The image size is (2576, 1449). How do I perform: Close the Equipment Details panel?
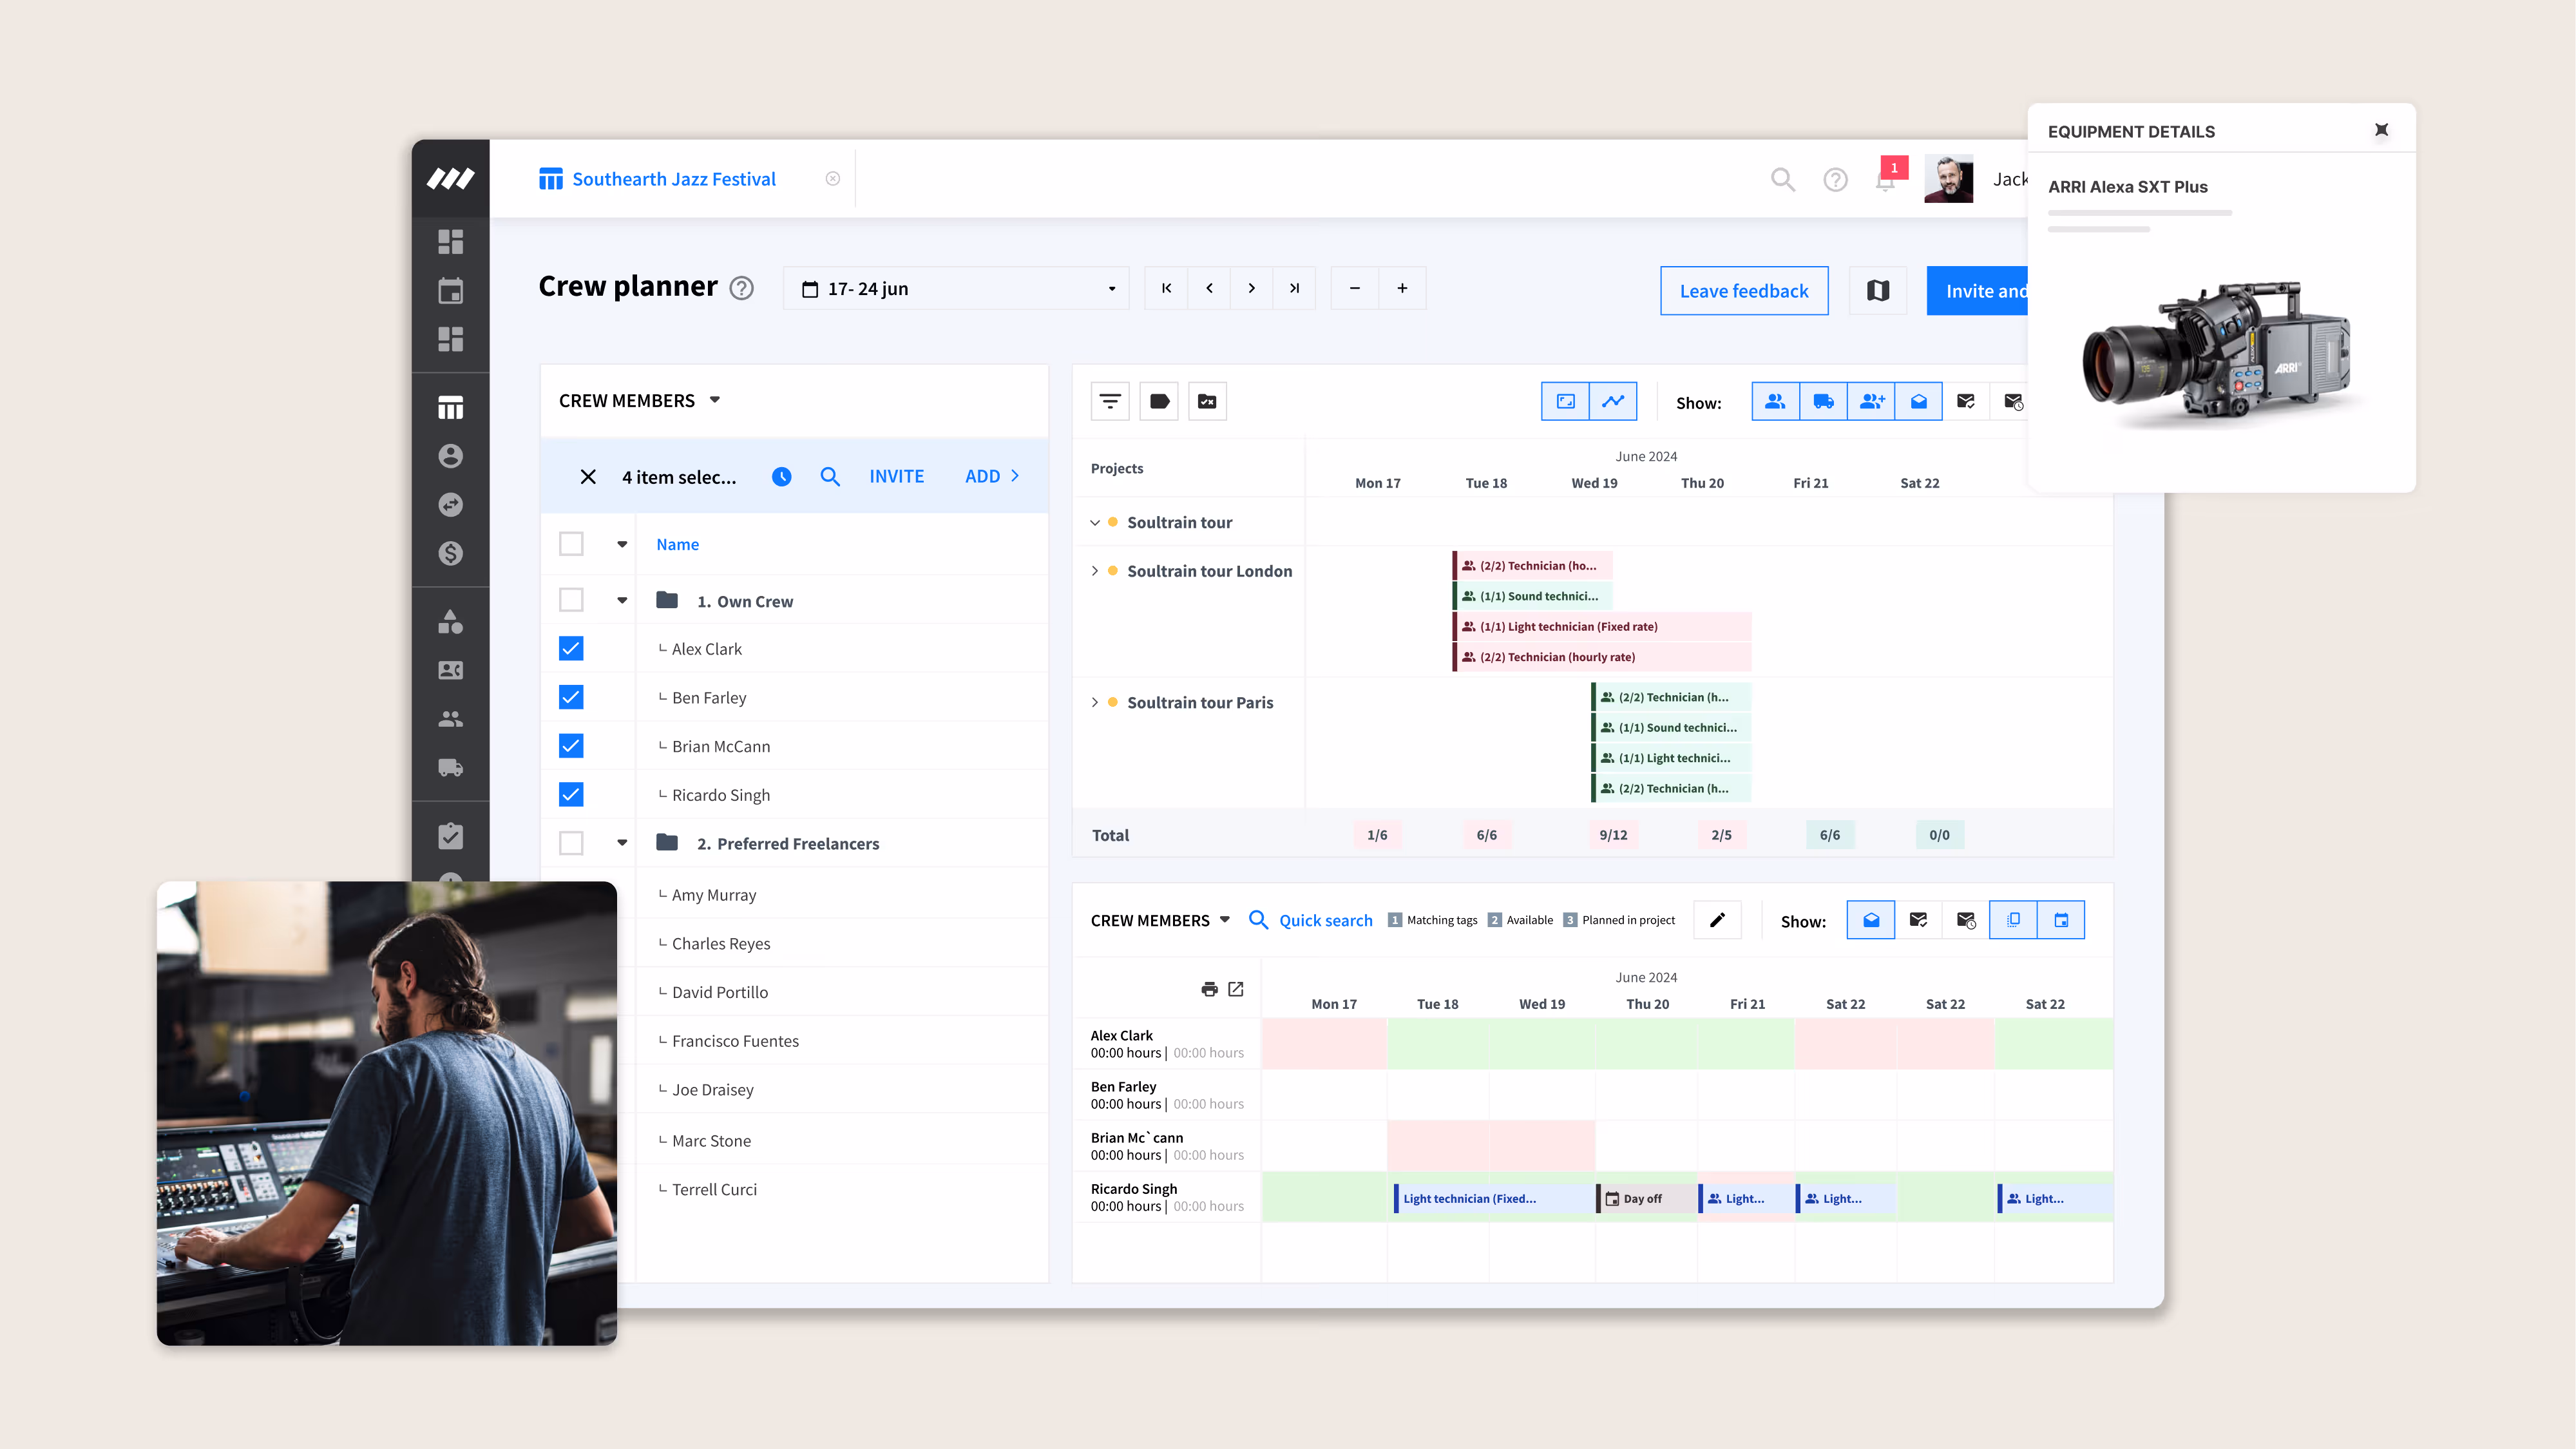click(2382, 130)
